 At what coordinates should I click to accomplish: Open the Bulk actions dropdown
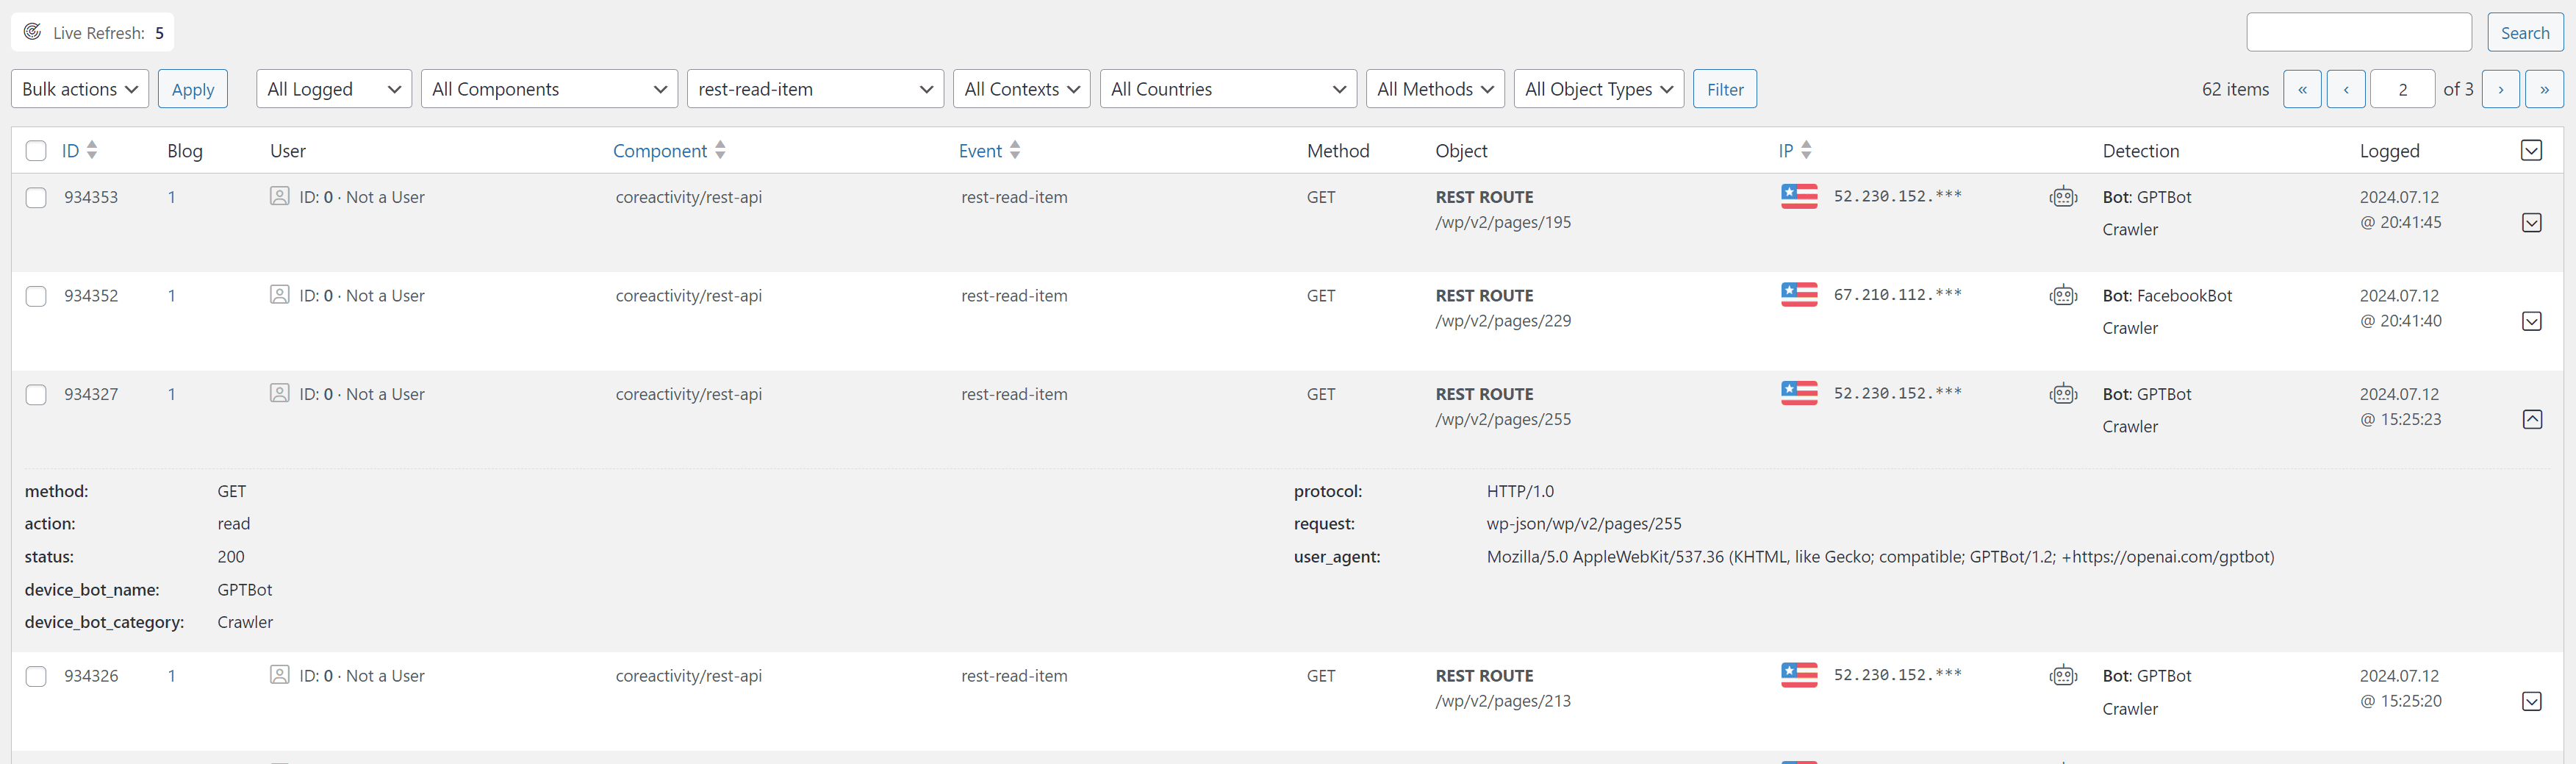[80, 89]
